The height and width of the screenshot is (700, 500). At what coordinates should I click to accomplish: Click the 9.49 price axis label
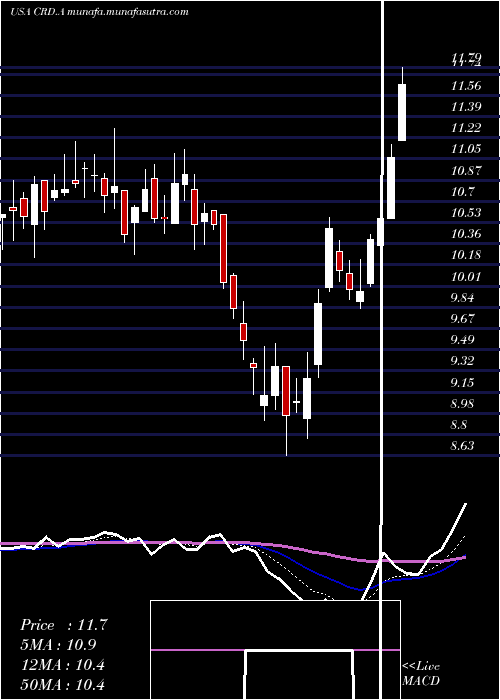click(463, 340)
